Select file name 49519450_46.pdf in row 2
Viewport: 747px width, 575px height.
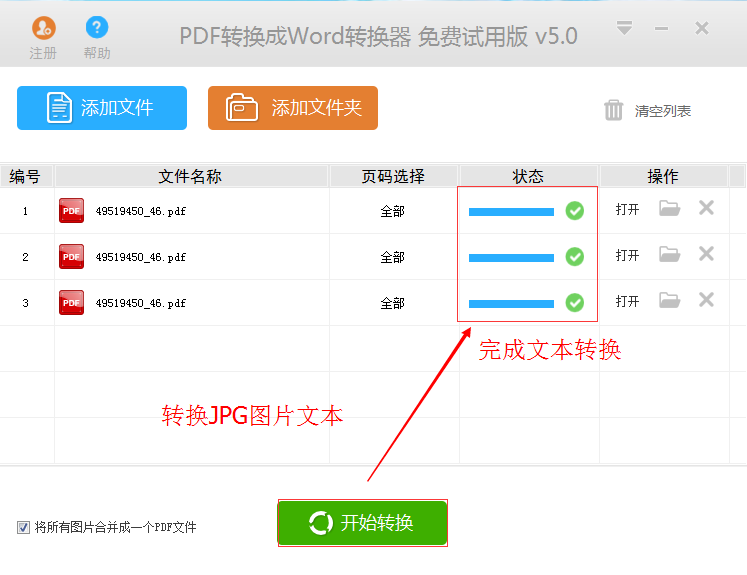point(141,257)
